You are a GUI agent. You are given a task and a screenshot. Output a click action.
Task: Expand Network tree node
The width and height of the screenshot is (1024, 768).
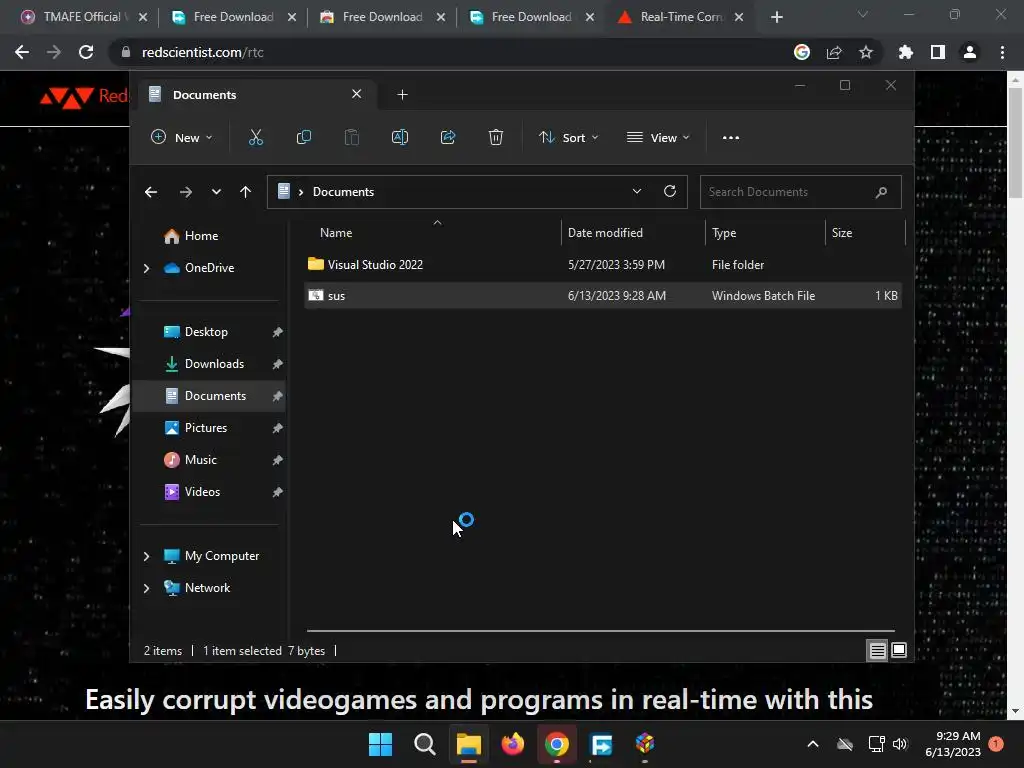tap(146, 588)
